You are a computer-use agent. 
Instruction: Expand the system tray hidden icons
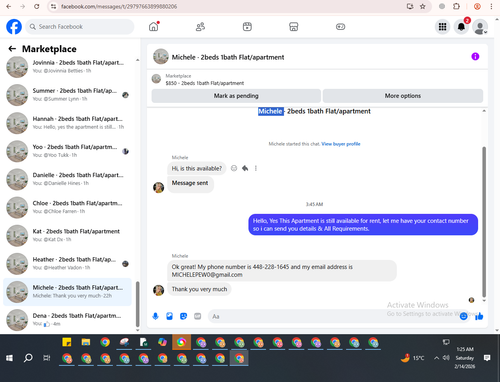point(436,358)
